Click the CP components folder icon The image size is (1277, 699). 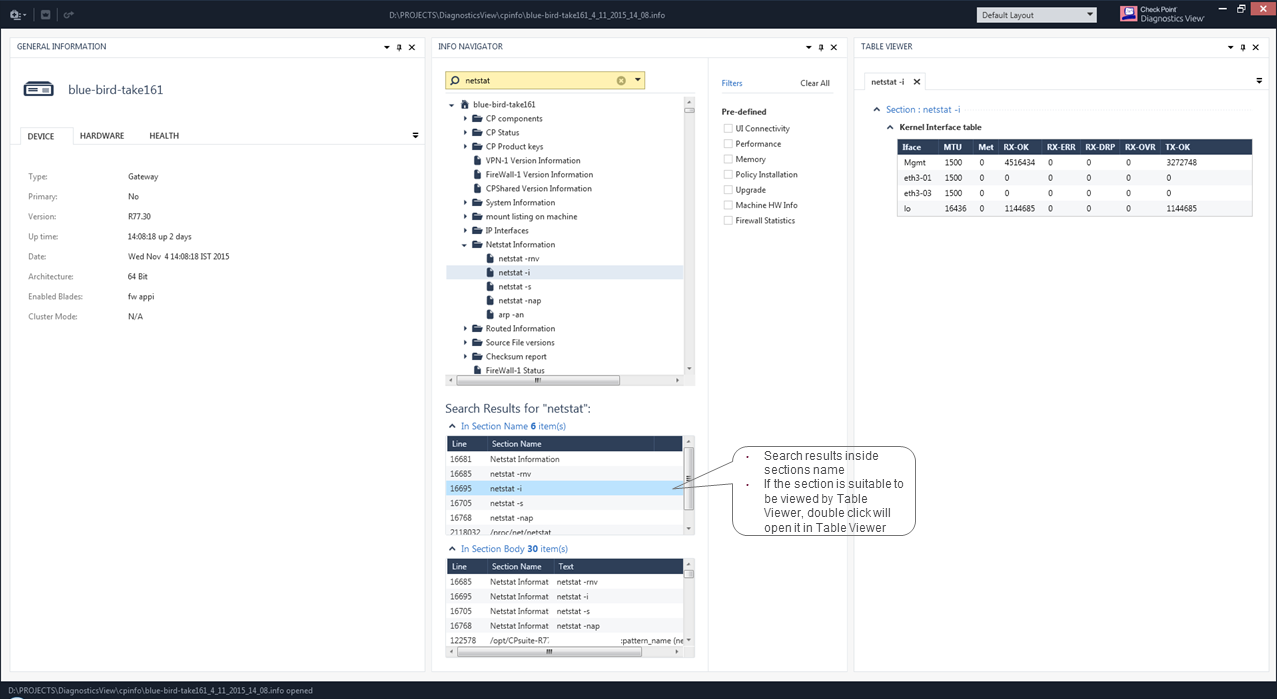(x=479, y=119)
